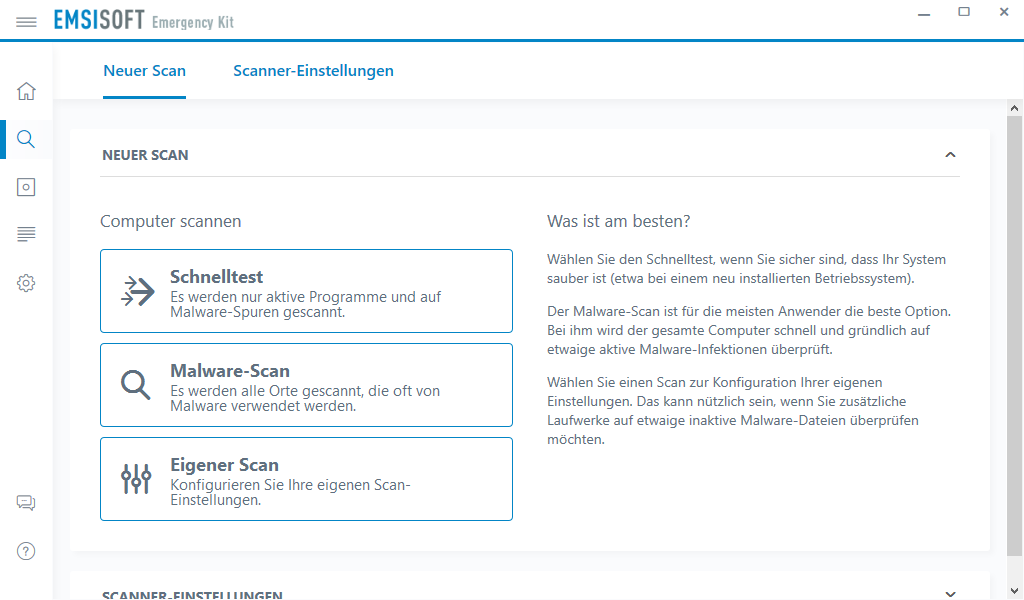
Task: Select the Scan magnifier sidebar icon
Action: pos(26,139)
